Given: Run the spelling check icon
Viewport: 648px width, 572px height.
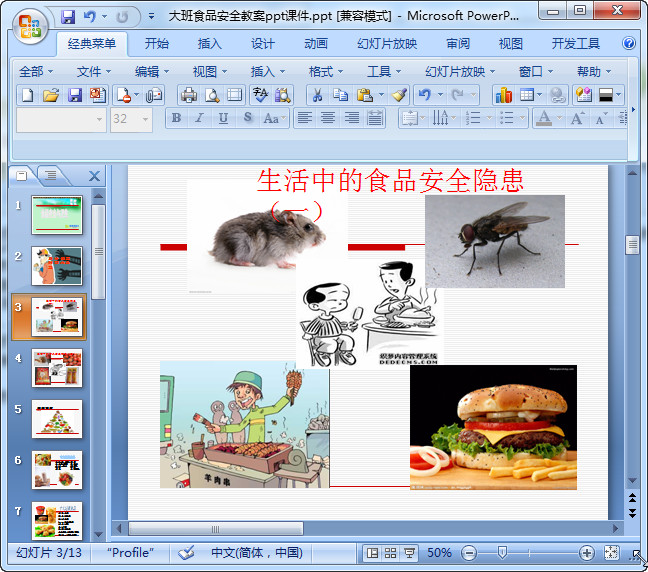Looking at the screenshot, I should point(260,95).
